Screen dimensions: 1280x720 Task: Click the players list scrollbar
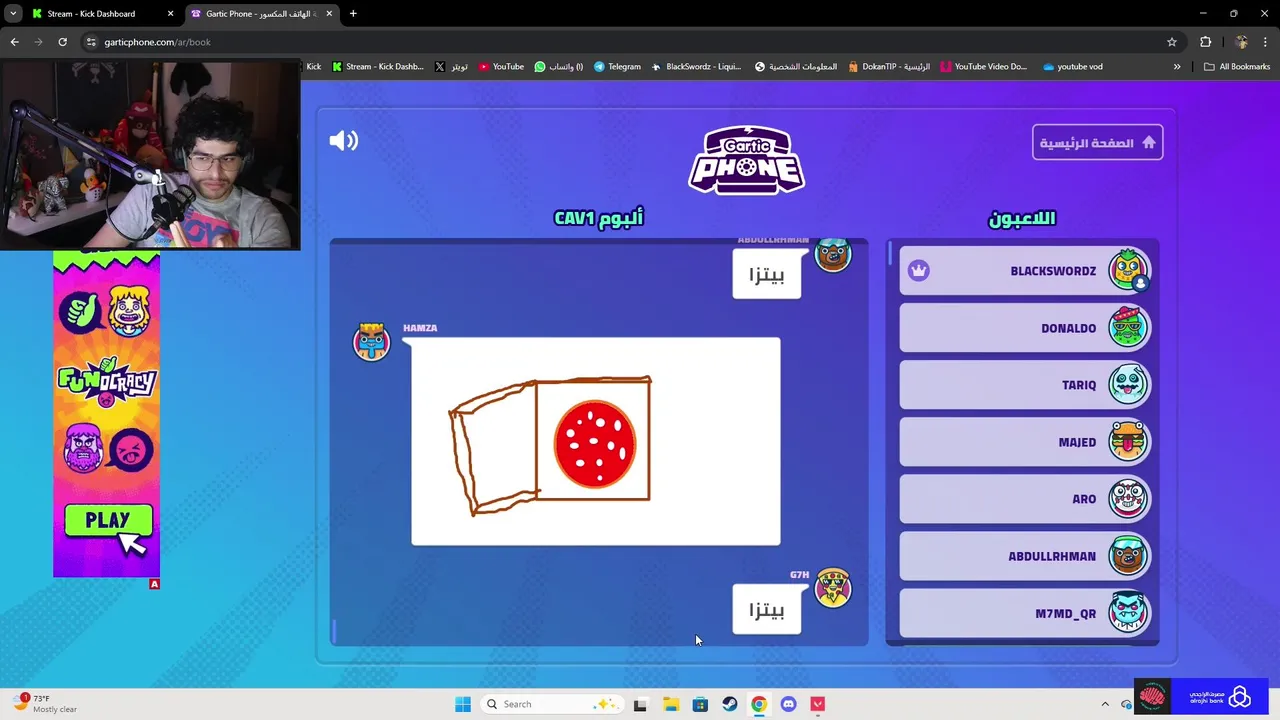pos(889,253)
